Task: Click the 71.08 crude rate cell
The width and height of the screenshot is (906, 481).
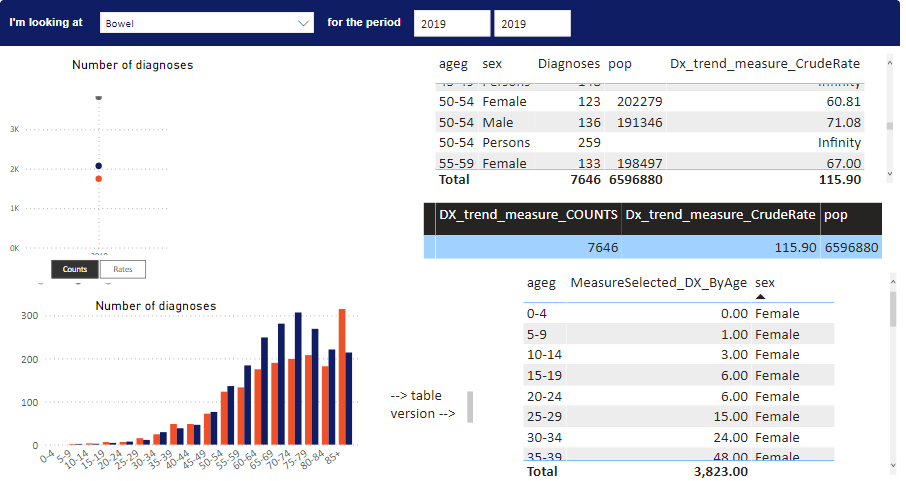Action: (844, 123)
